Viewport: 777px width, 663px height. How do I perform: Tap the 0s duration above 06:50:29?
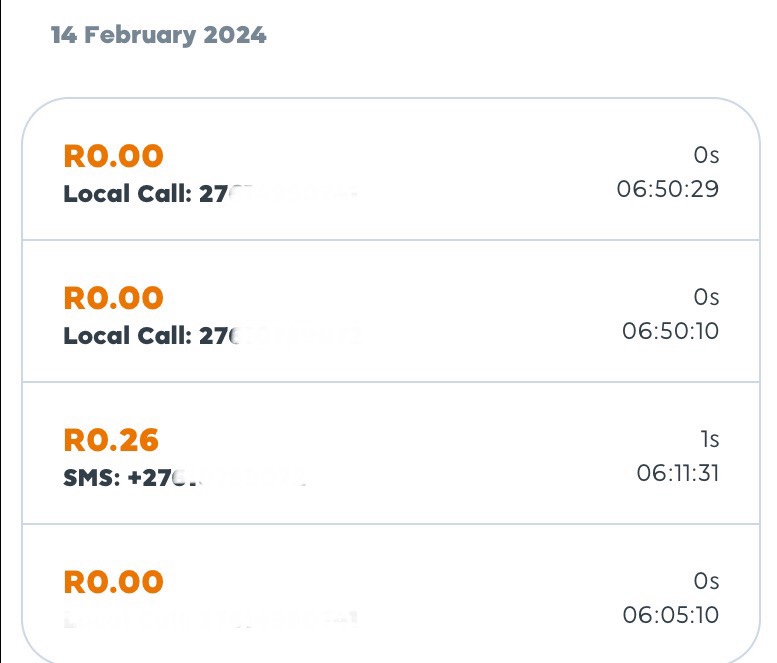(706, 155)
